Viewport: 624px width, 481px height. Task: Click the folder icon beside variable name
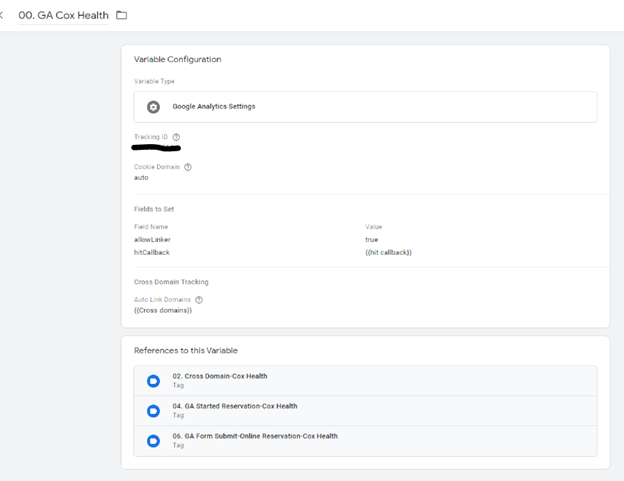(121, 15)
